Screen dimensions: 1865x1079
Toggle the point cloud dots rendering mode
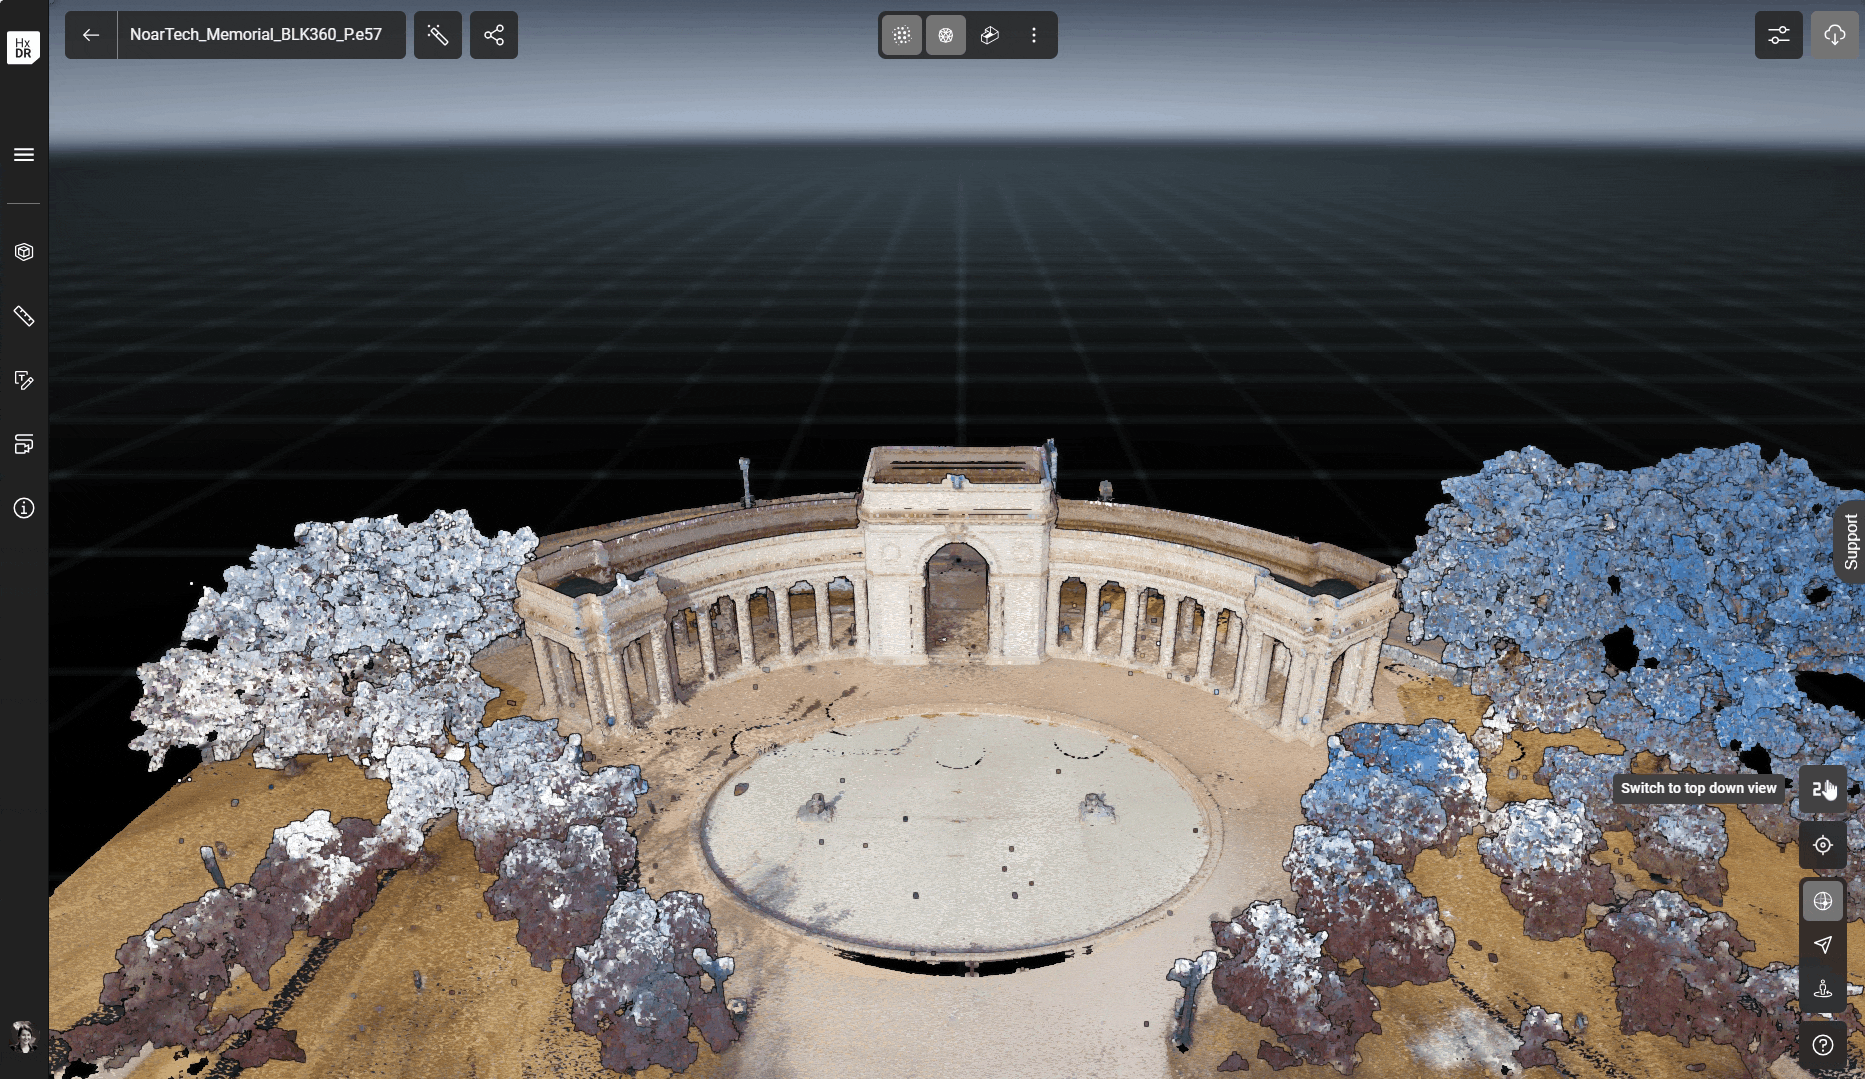901,34
